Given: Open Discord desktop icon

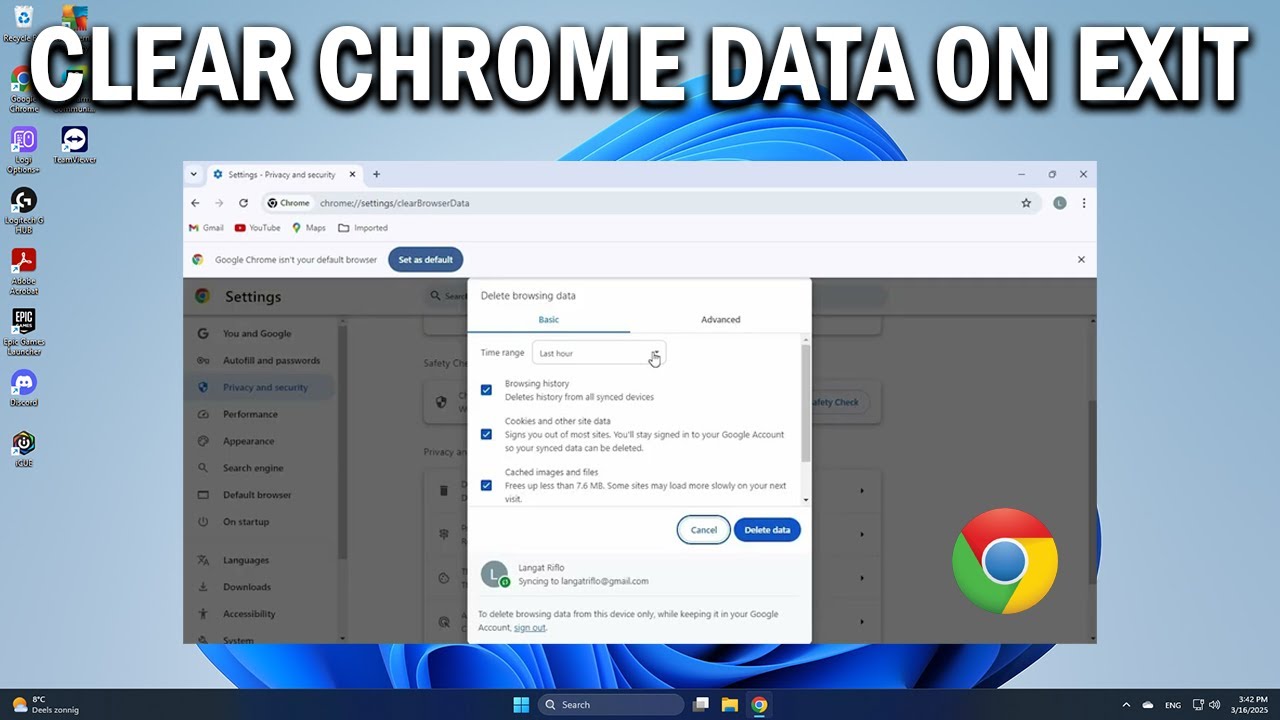Looking at the screenshot, I should coord(23,388).
